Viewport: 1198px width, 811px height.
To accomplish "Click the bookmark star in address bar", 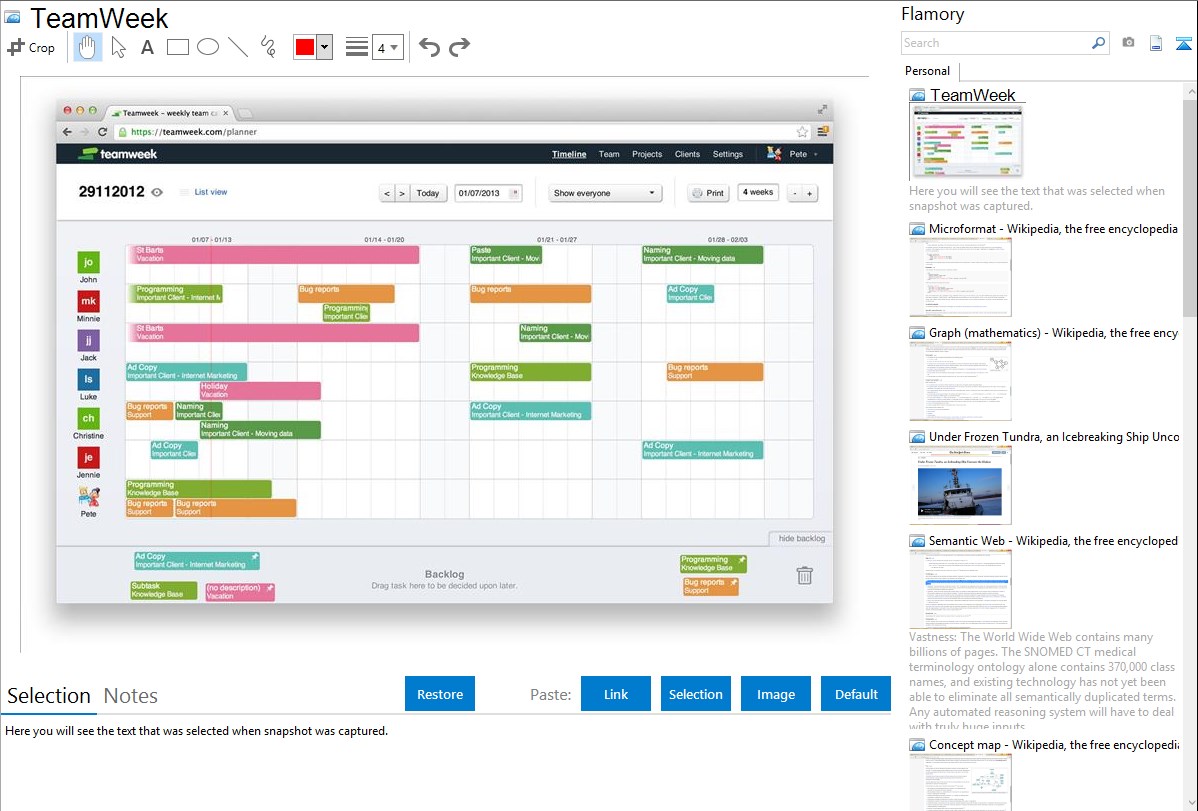I will (802, 131).
